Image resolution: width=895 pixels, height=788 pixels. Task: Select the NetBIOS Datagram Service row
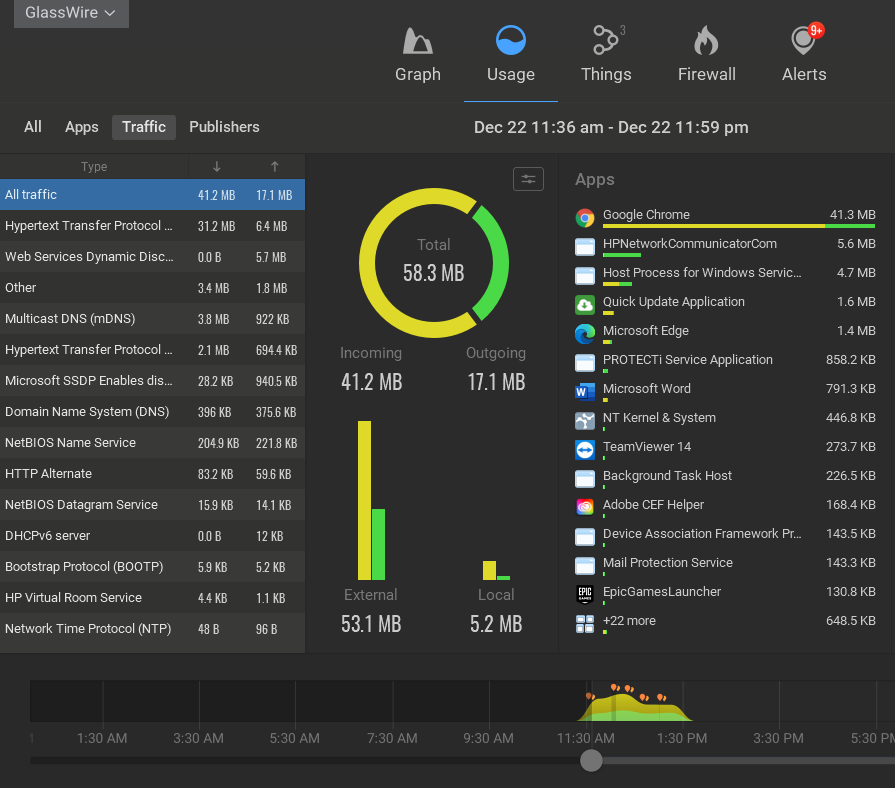(x=152, y=504)
